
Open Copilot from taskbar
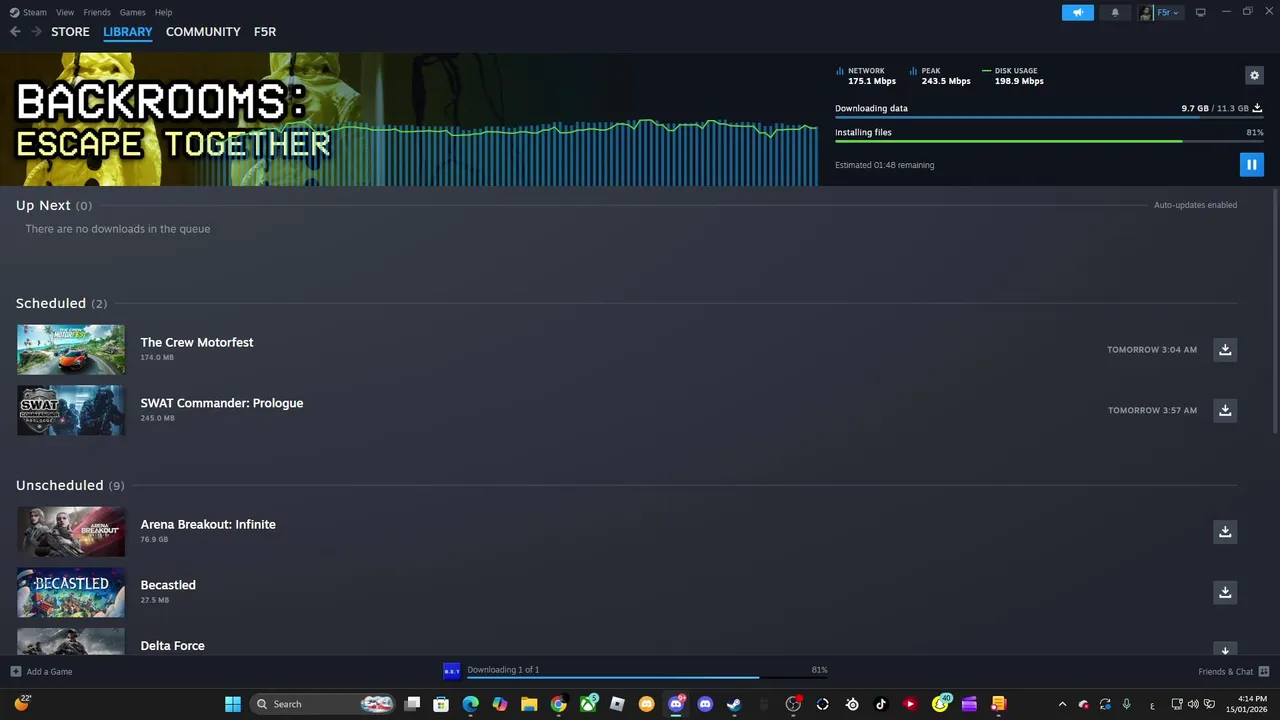pos(500,704)
